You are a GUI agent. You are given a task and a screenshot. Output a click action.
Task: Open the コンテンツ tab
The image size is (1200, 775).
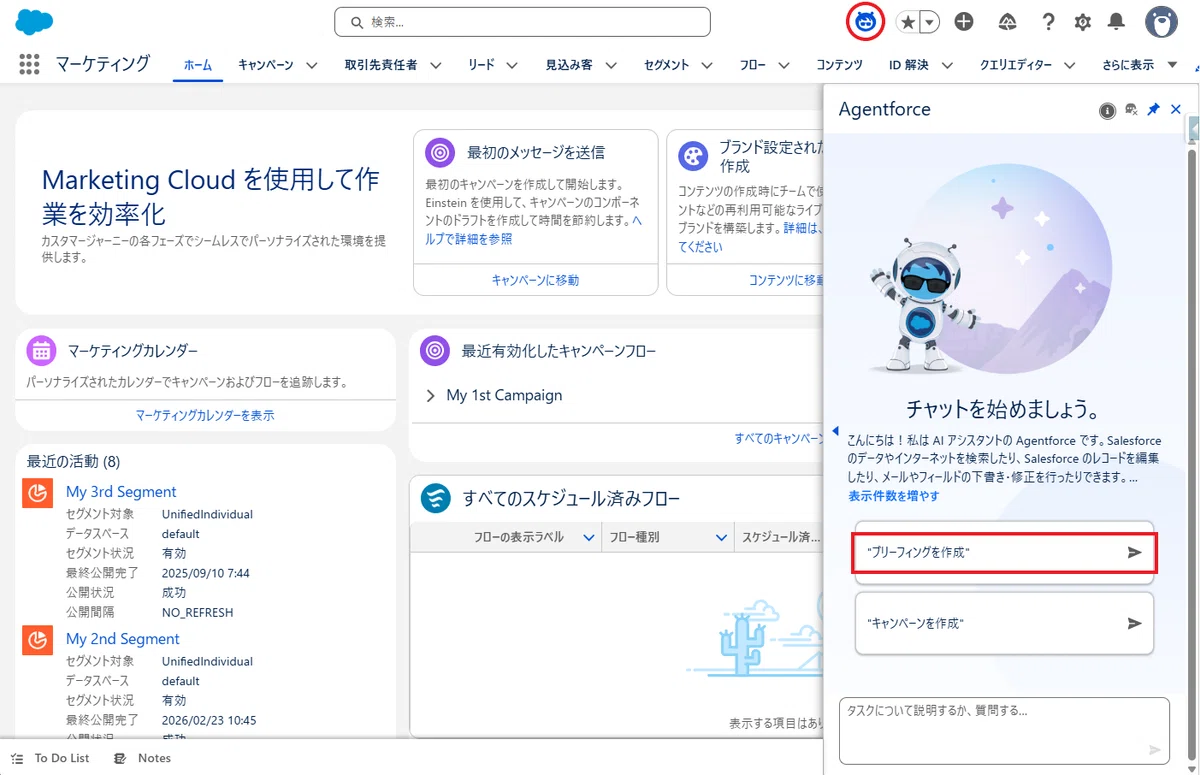(839, 65)
